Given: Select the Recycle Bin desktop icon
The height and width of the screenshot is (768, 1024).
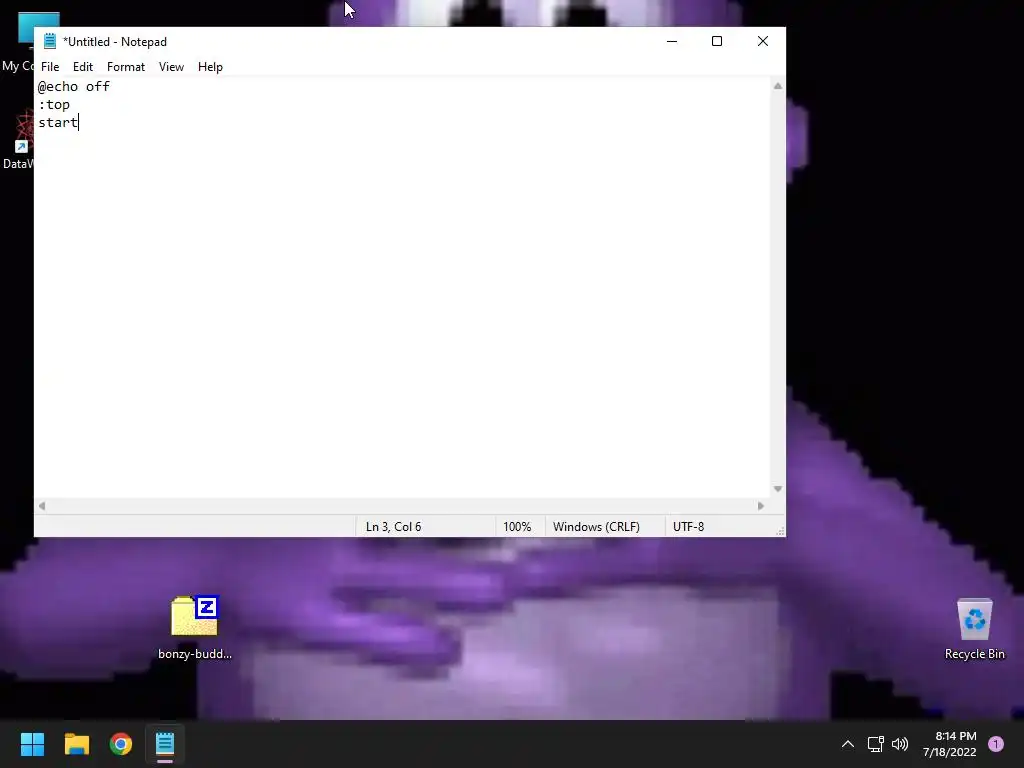Looking at the screenshot, I should tap(974, 629).
